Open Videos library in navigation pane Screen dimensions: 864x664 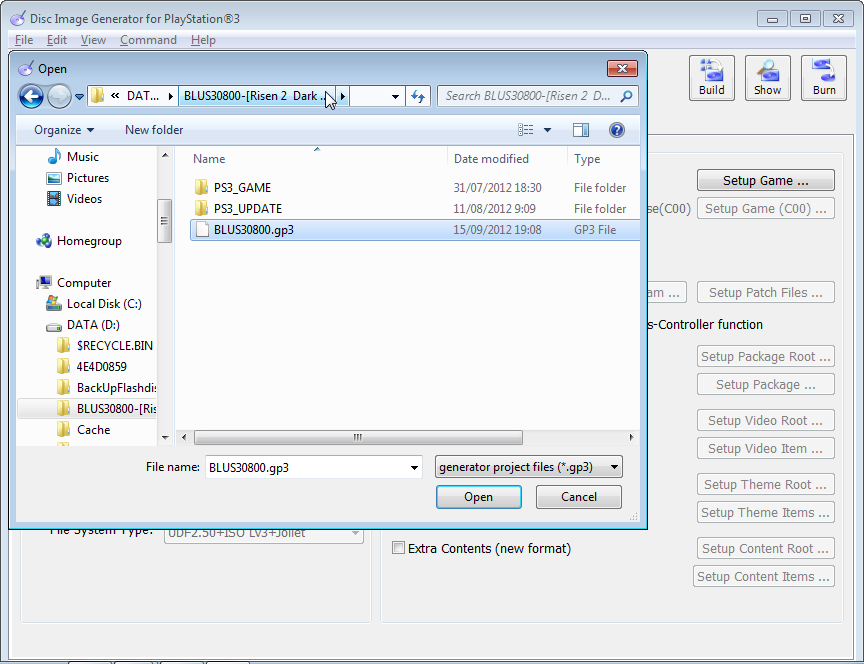pyautogui.click(x=74, y=198)
